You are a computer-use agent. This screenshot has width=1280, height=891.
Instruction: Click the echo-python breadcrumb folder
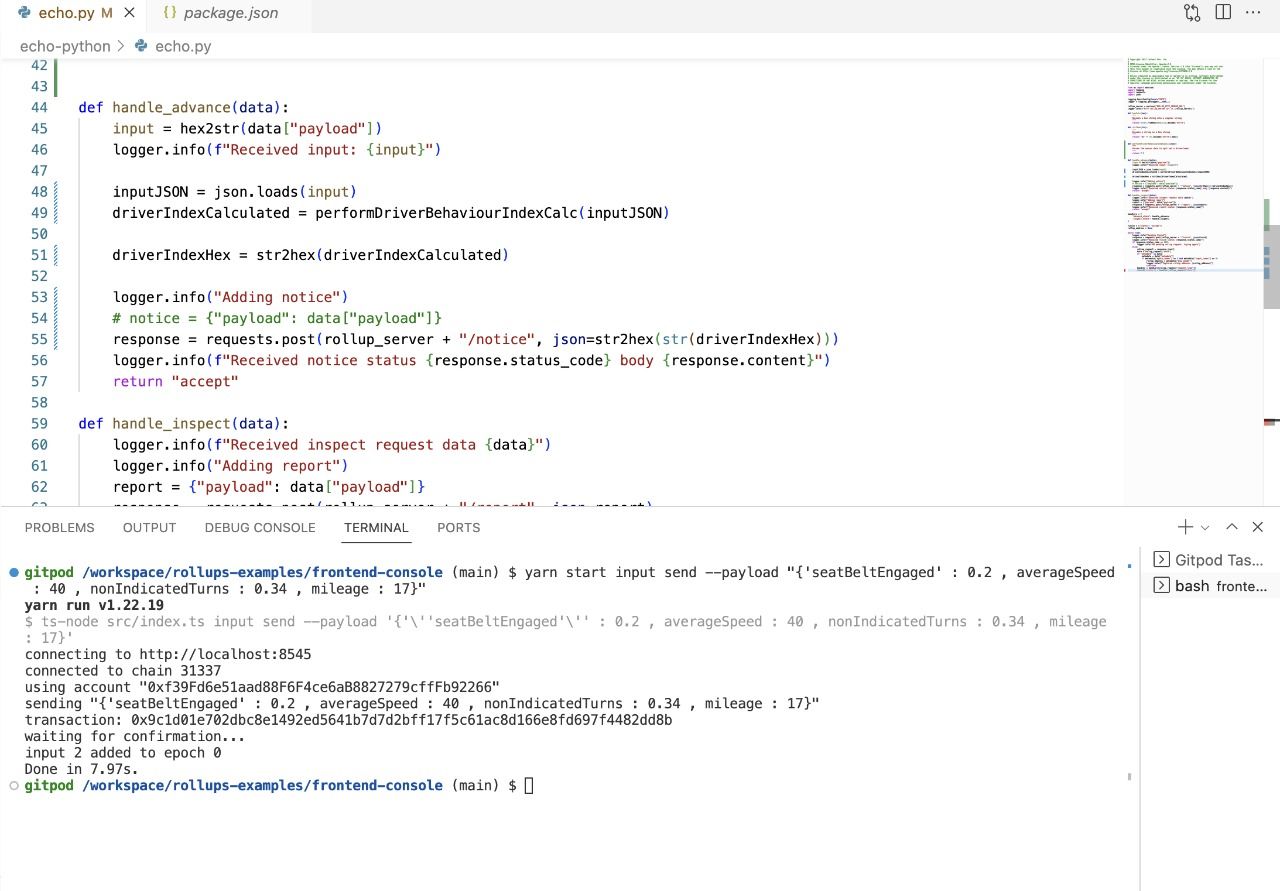pos(66,46)
